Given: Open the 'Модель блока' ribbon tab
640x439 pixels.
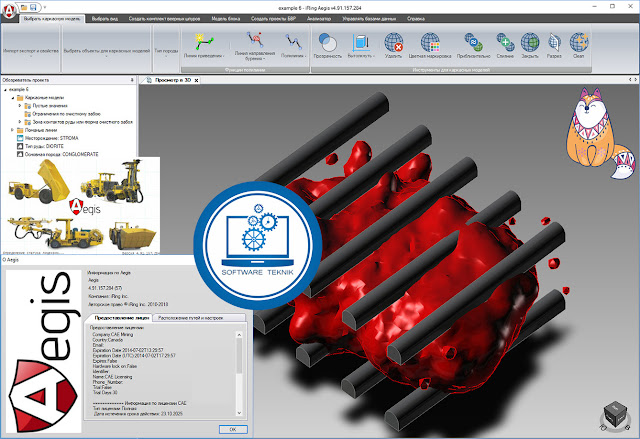Looking at the screenshot, I should pos(226,19).
